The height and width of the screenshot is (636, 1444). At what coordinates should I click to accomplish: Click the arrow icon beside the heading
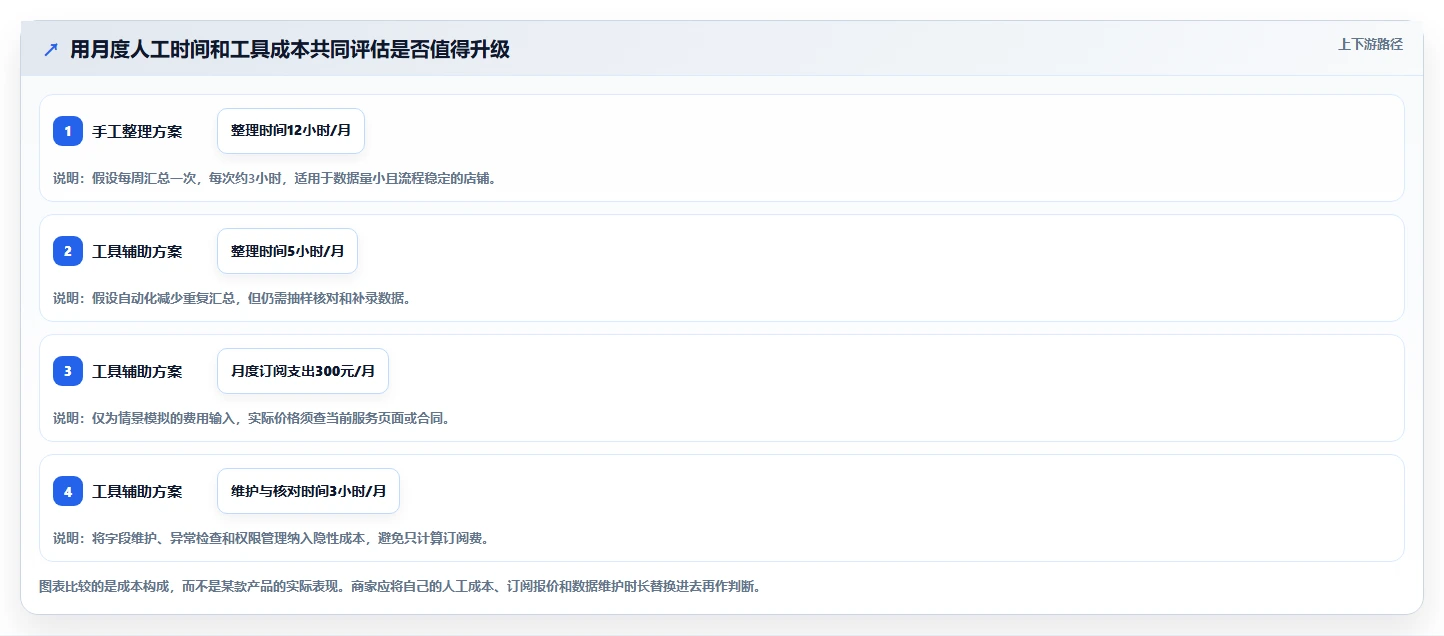[51, 50]
